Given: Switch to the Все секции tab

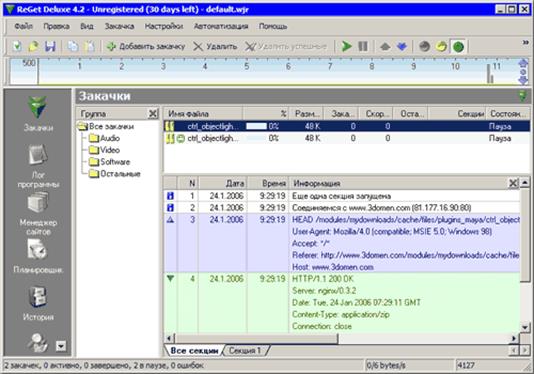Looking at the screenshot, I should 194,350.
